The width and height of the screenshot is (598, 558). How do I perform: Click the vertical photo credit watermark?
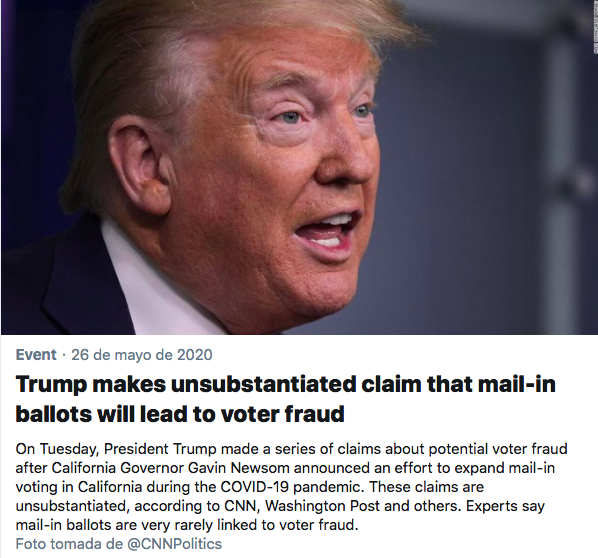[x=595, y=27]
